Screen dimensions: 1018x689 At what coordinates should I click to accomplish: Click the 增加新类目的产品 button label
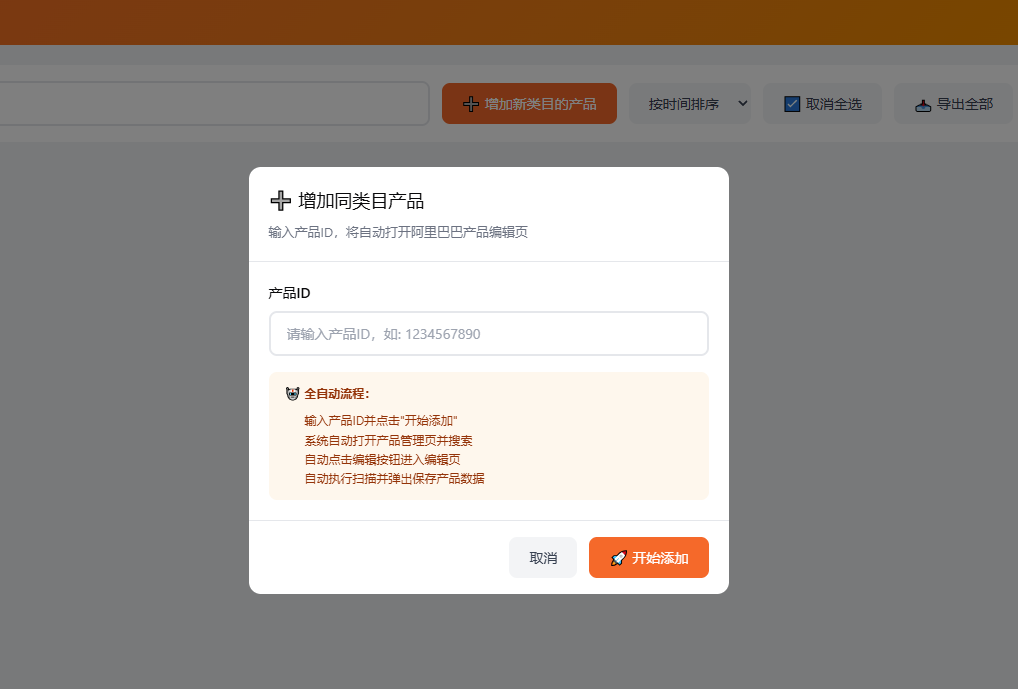point(540,104)
